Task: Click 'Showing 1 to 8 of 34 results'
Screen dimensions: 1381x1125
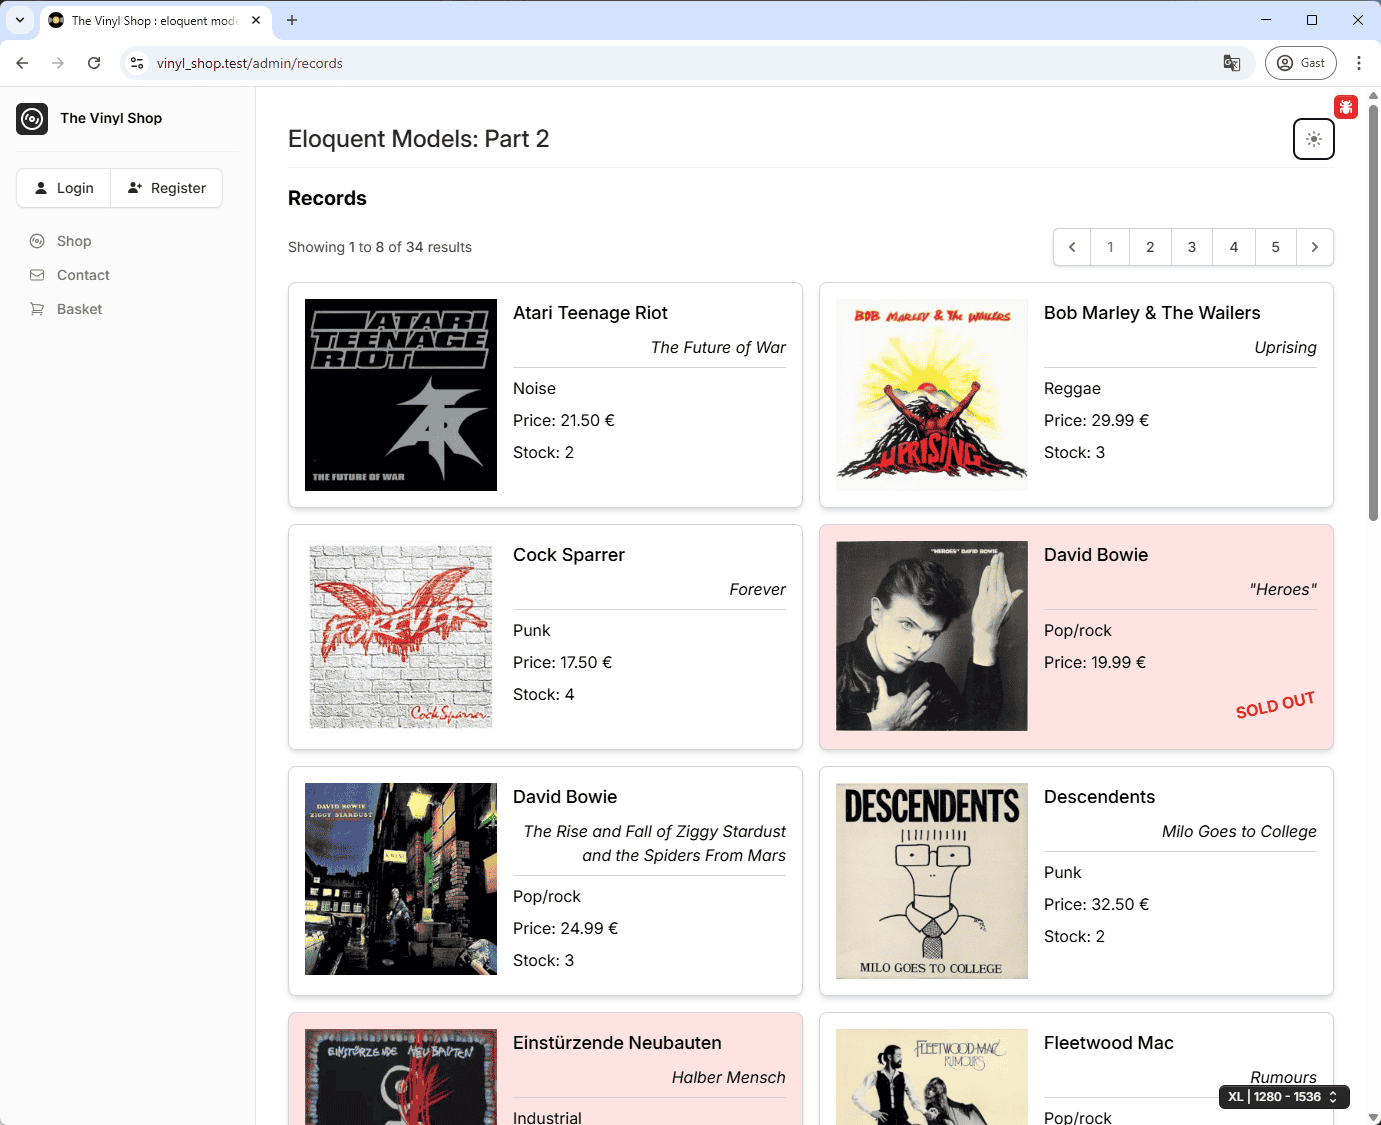Action: coord(380,247)
